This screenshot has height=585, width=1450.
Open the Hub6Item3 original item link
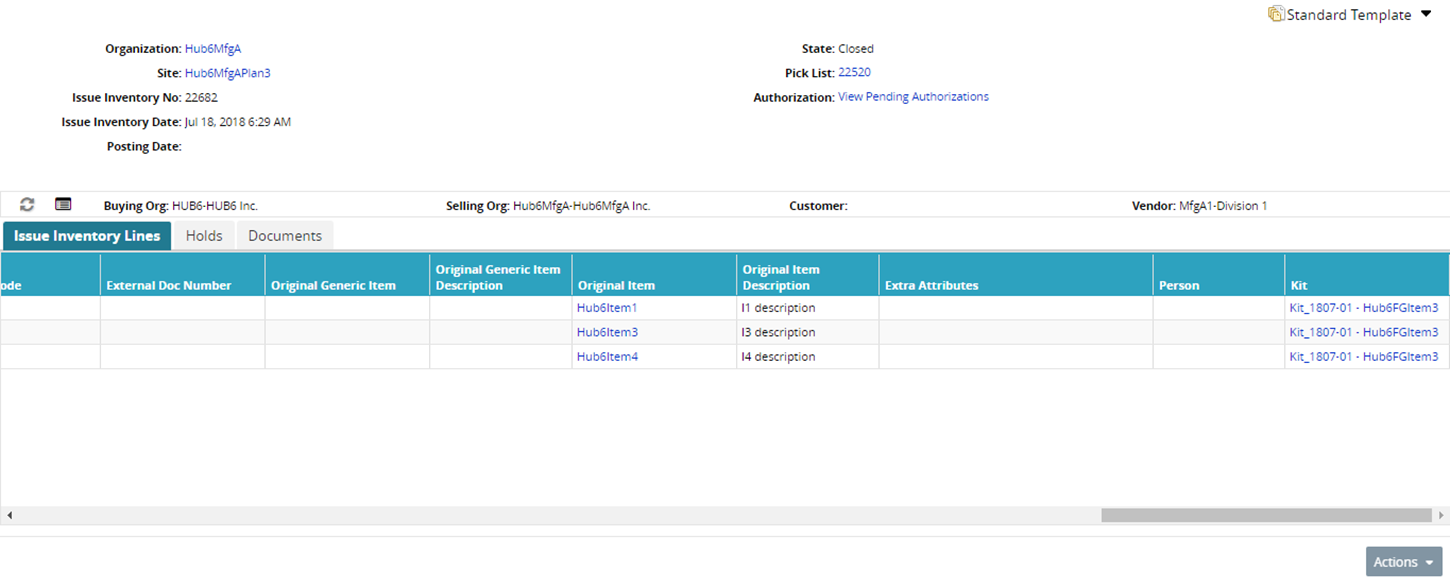607,332
